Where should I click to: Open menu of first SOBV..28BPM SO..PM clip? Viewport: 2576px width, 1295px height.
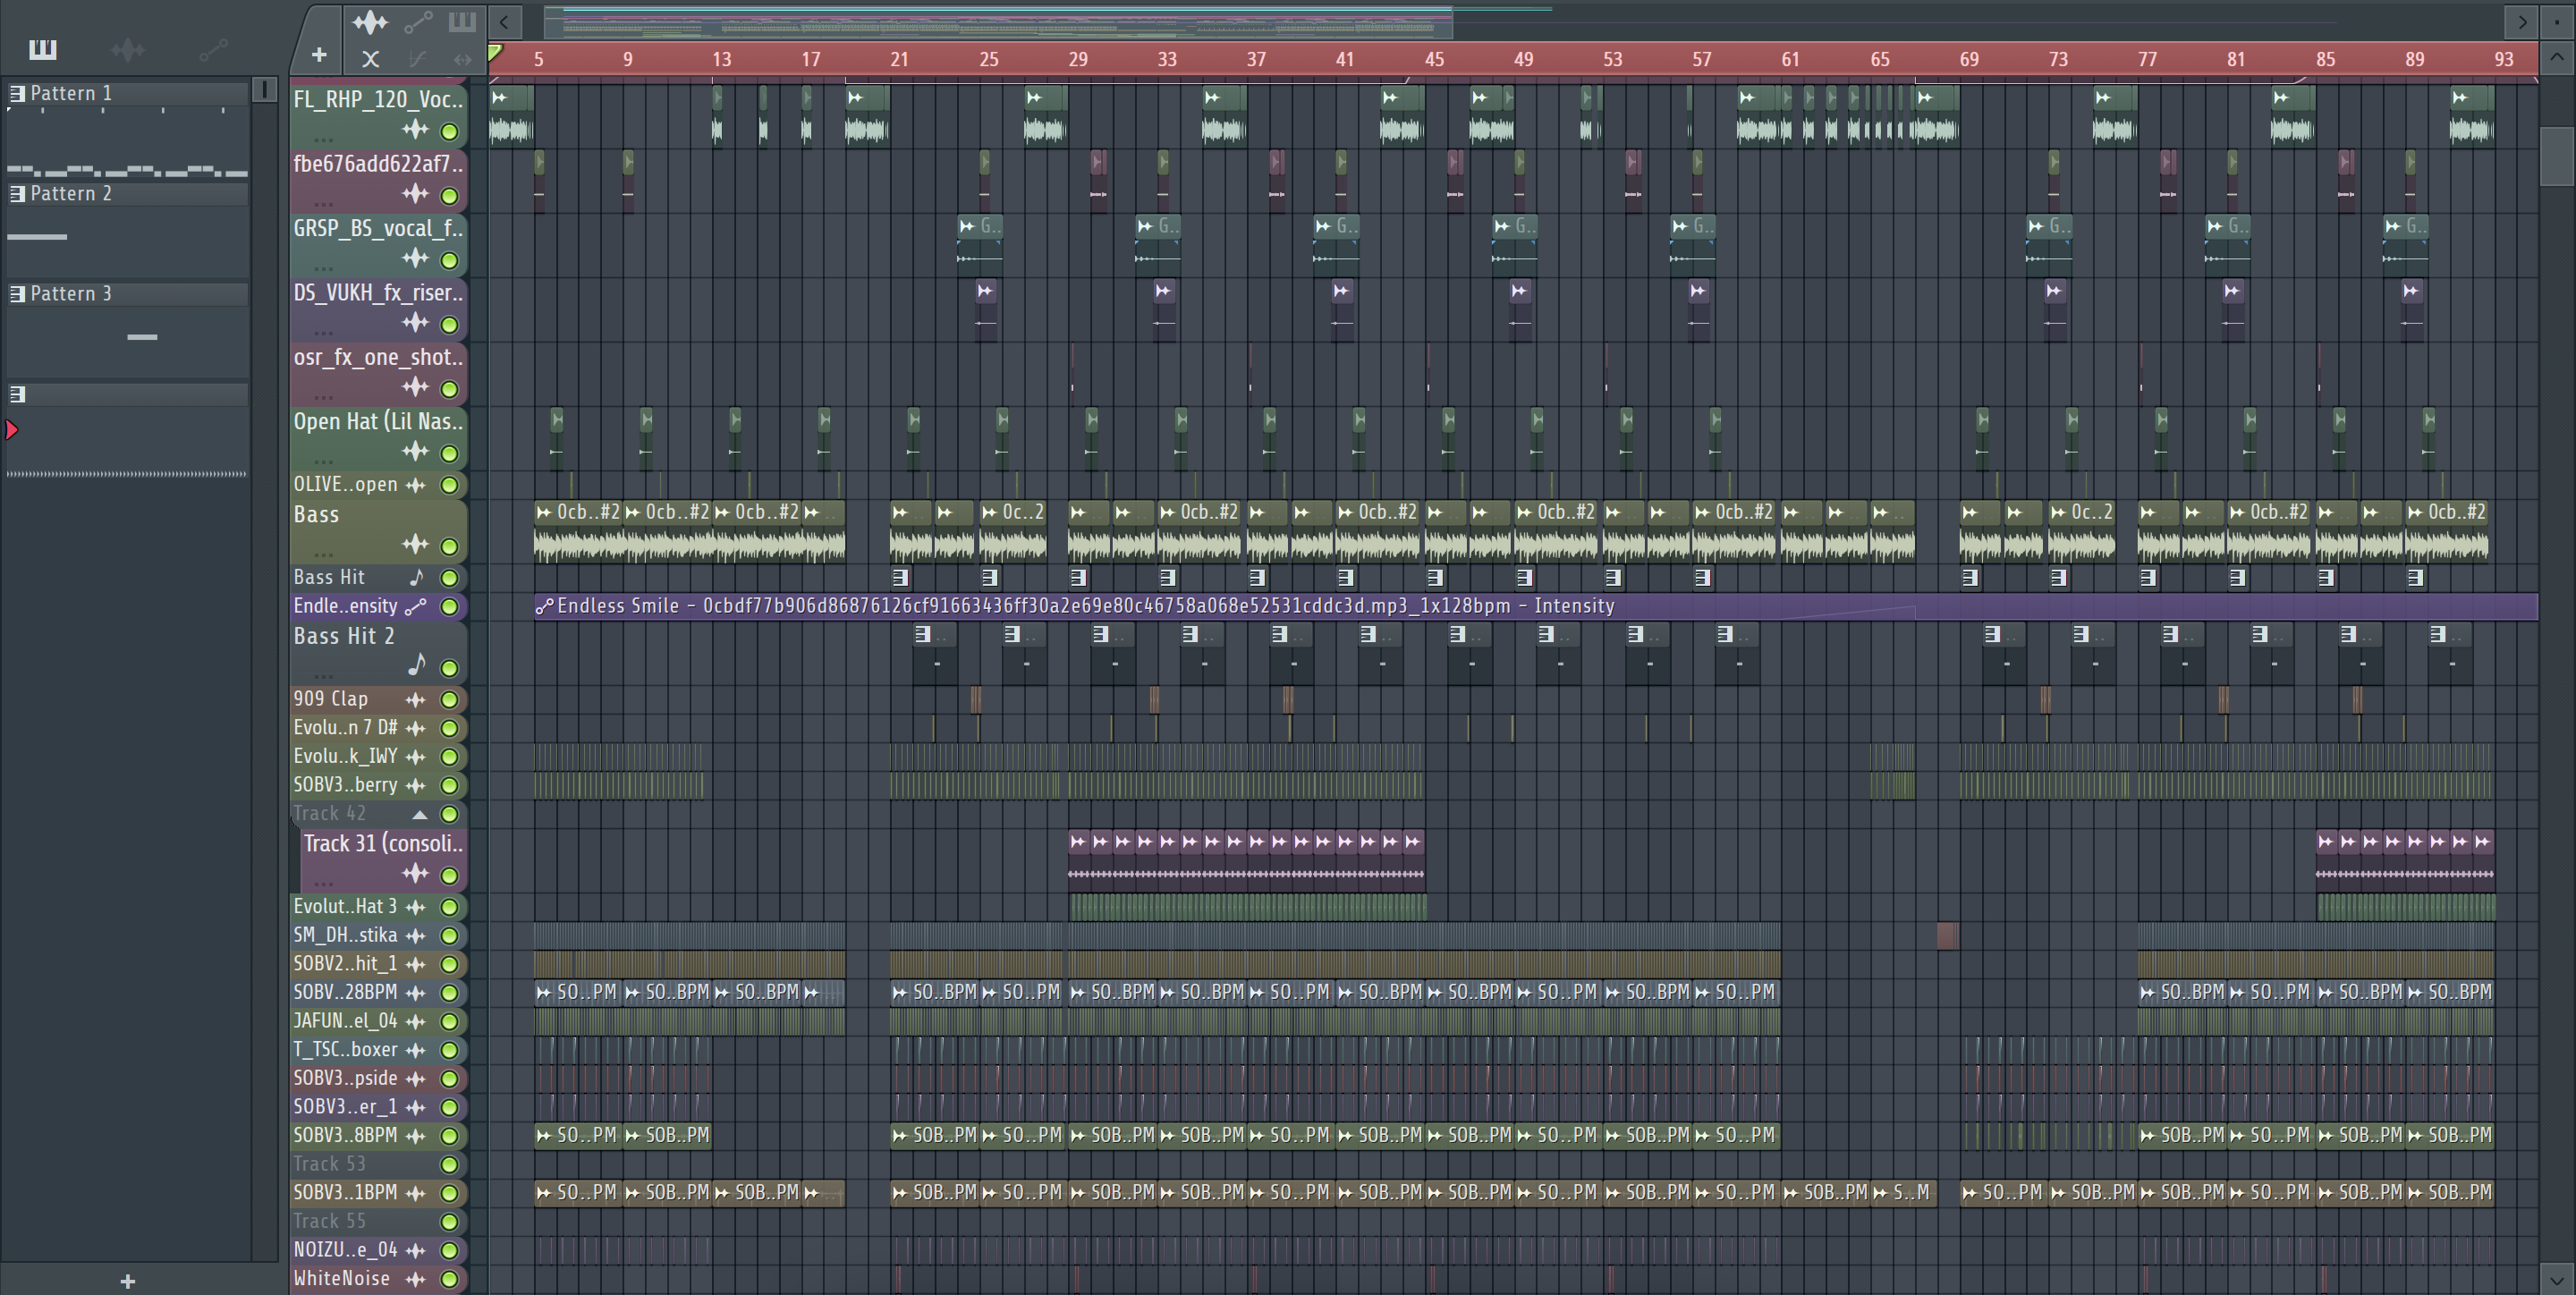544,993
